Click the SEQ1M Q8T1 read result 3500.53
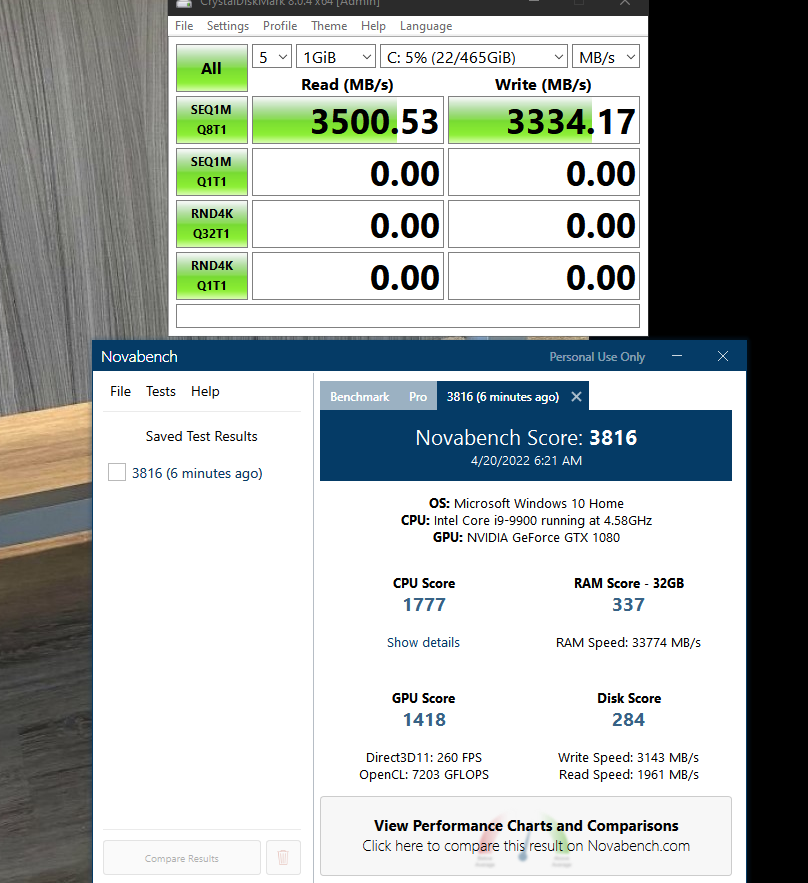 point(347,121)
